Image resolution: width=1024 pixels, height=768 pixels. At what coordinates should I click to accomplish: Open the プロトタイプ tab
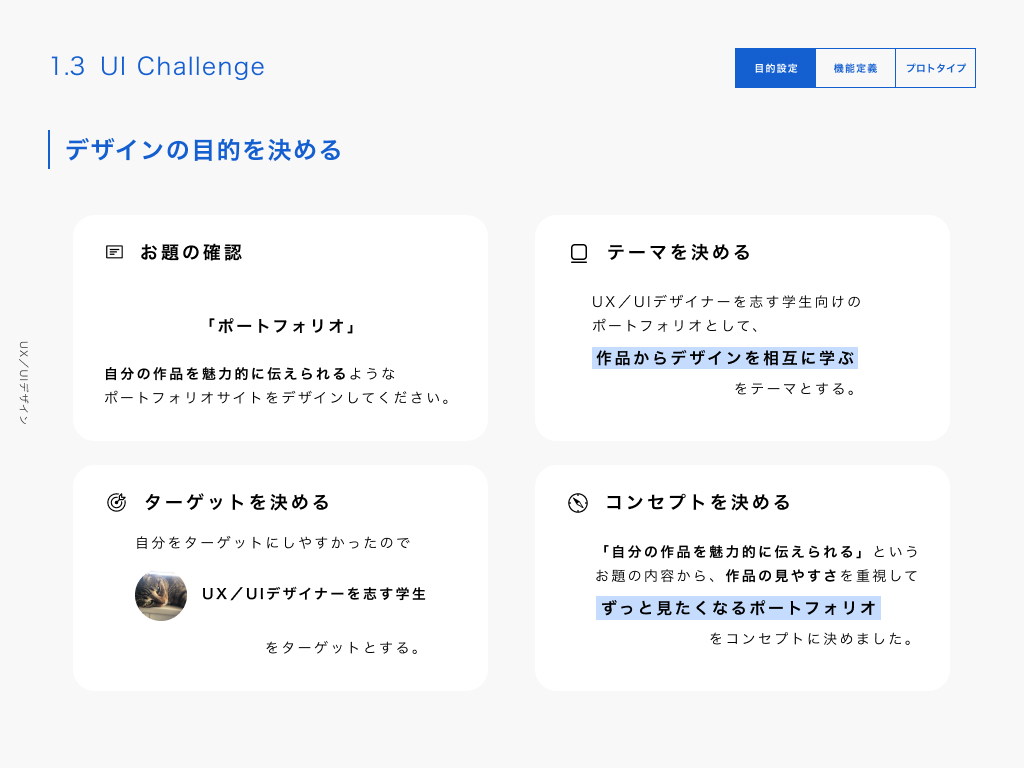pos(935,68)
